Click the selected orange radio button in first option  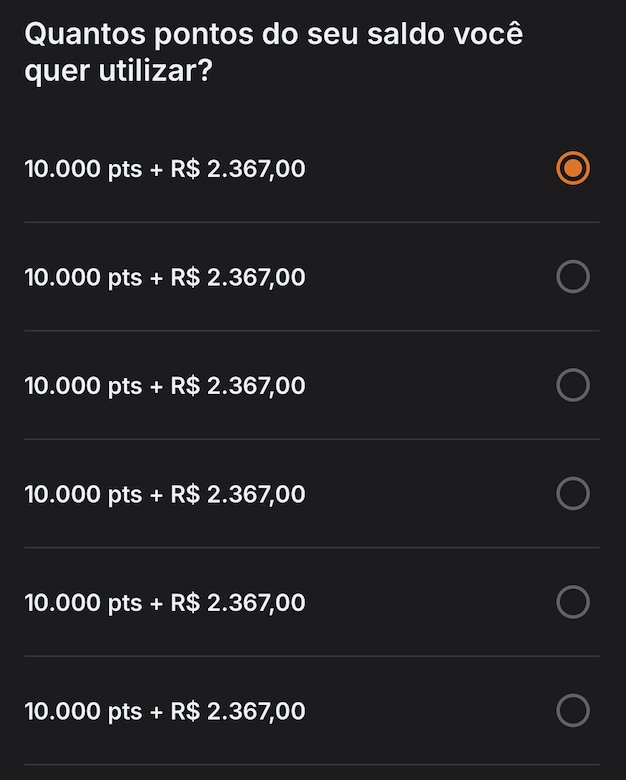pyautogui.click(x=573, y=168)
